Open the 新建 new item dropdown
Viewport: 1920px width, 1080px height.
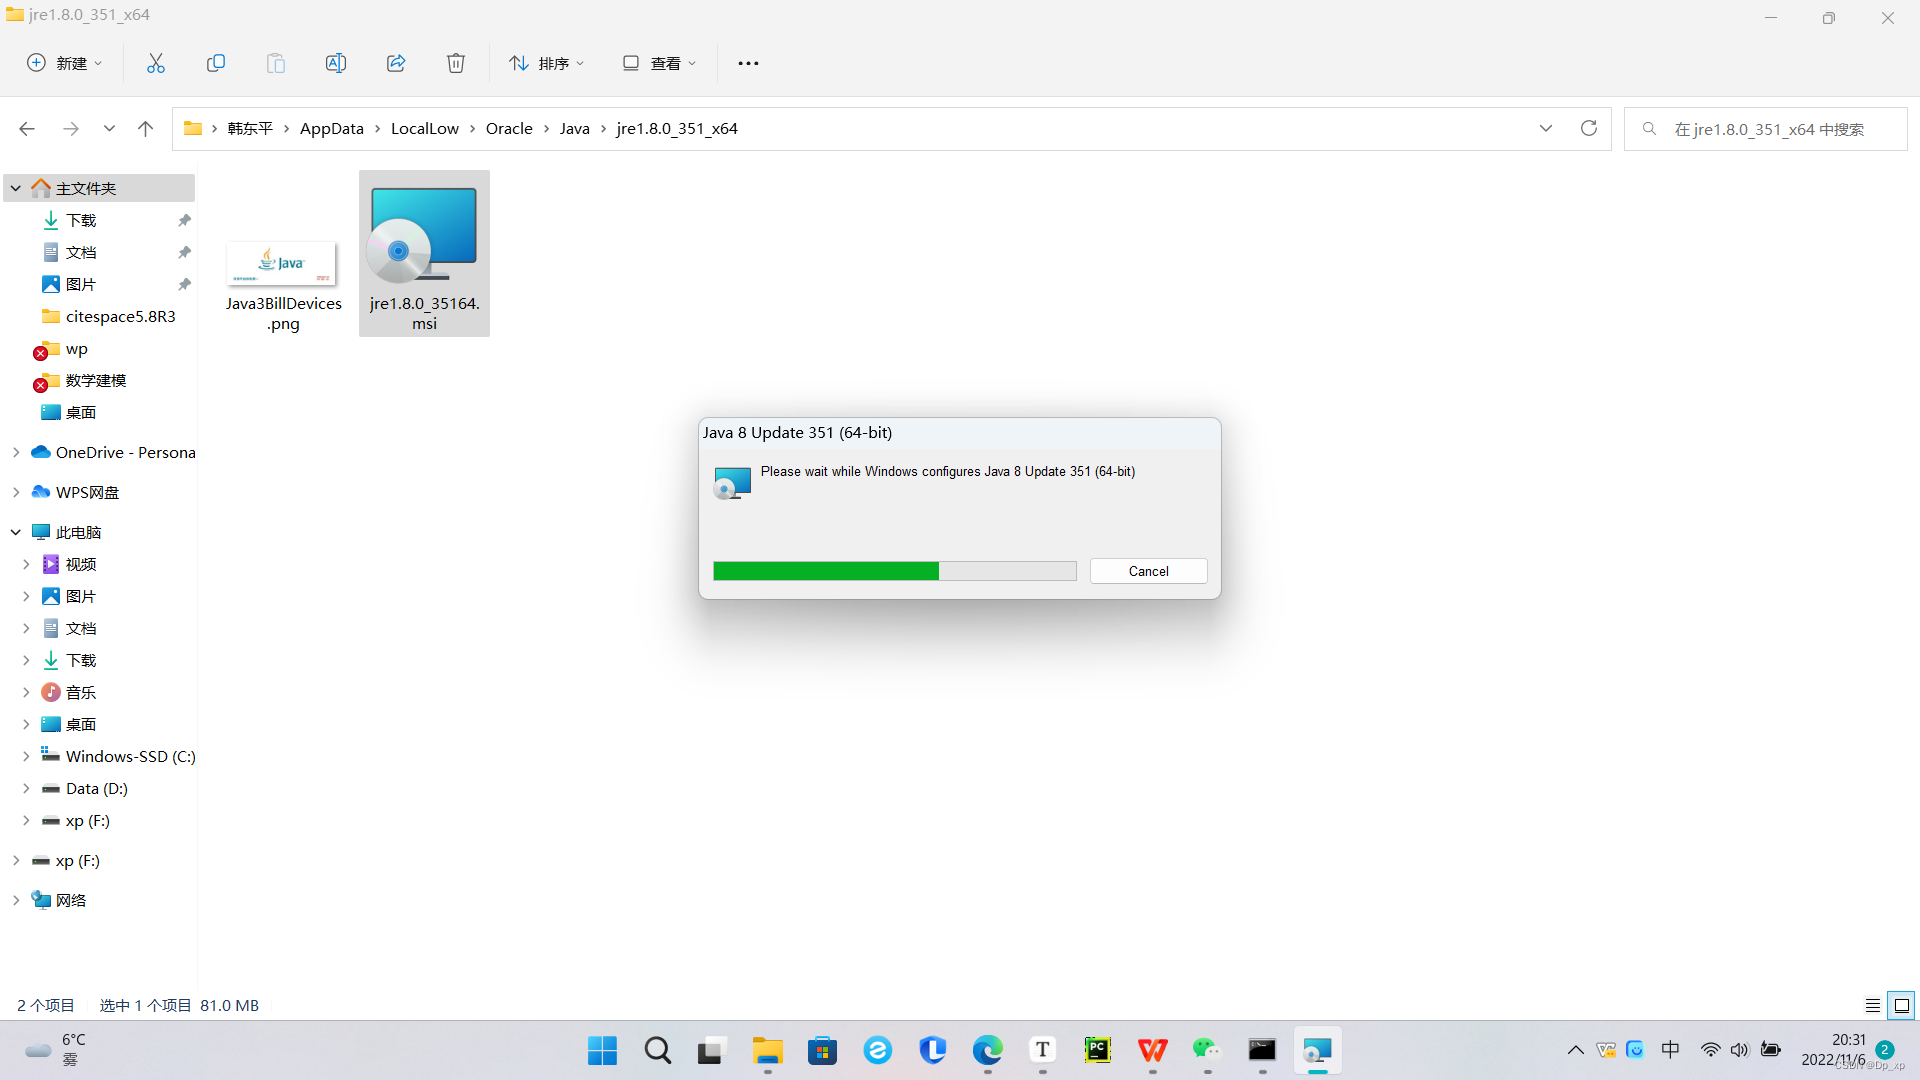(x=65, y=63)
